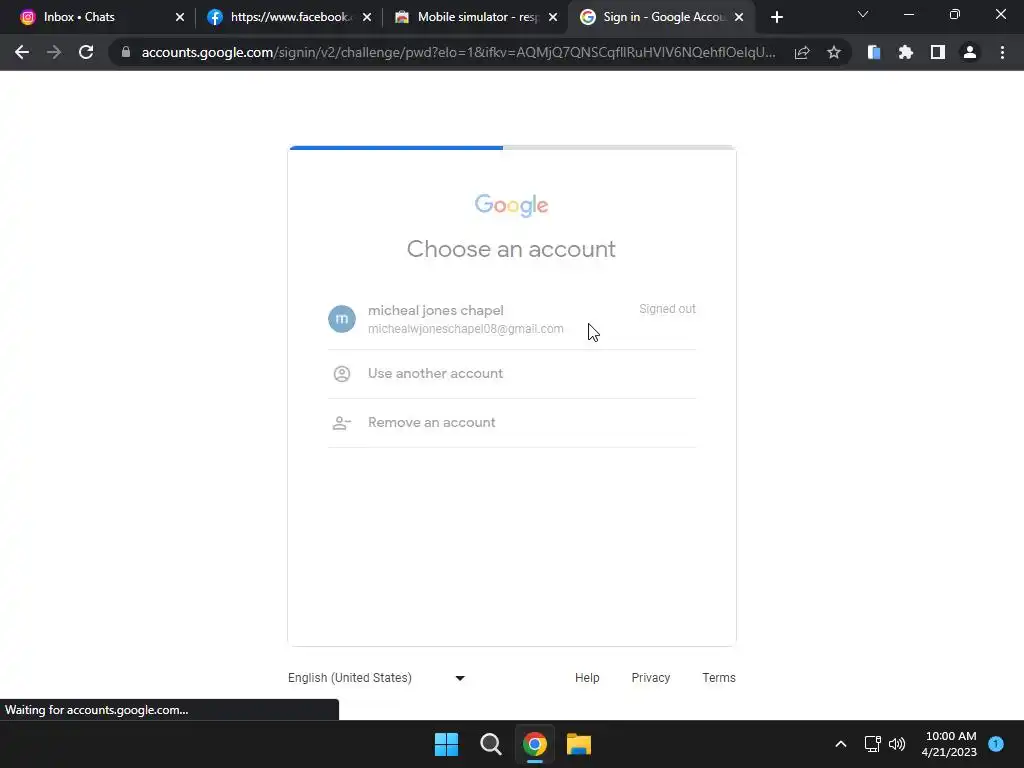Click the volume speaker icon

coord(897,744)
